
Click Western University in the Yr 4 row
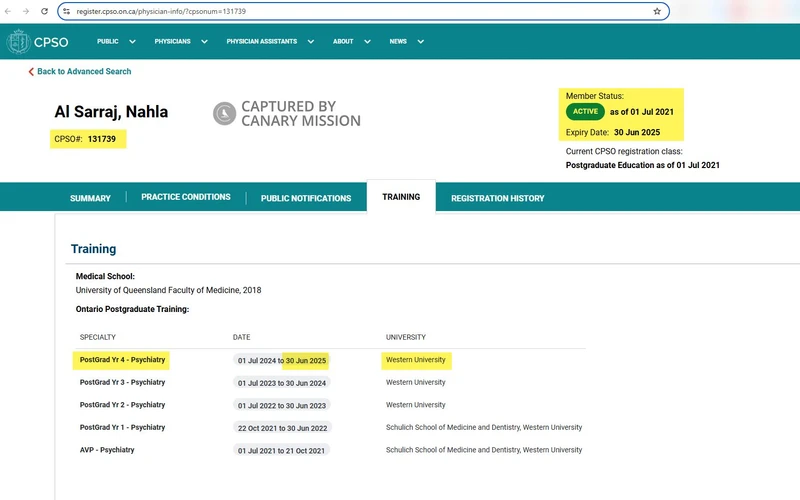415,360
